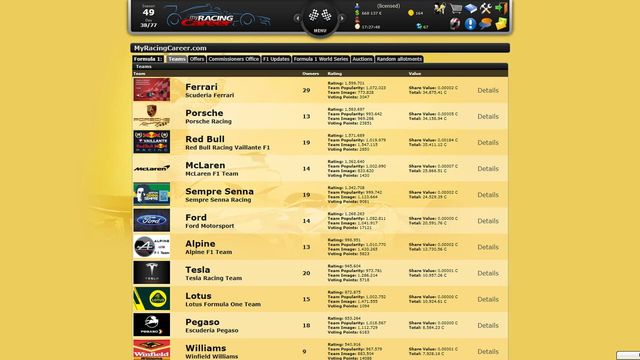Click the Red Bull team logo
The width and height of the screenshot is (640, 360).
point(151,142)
